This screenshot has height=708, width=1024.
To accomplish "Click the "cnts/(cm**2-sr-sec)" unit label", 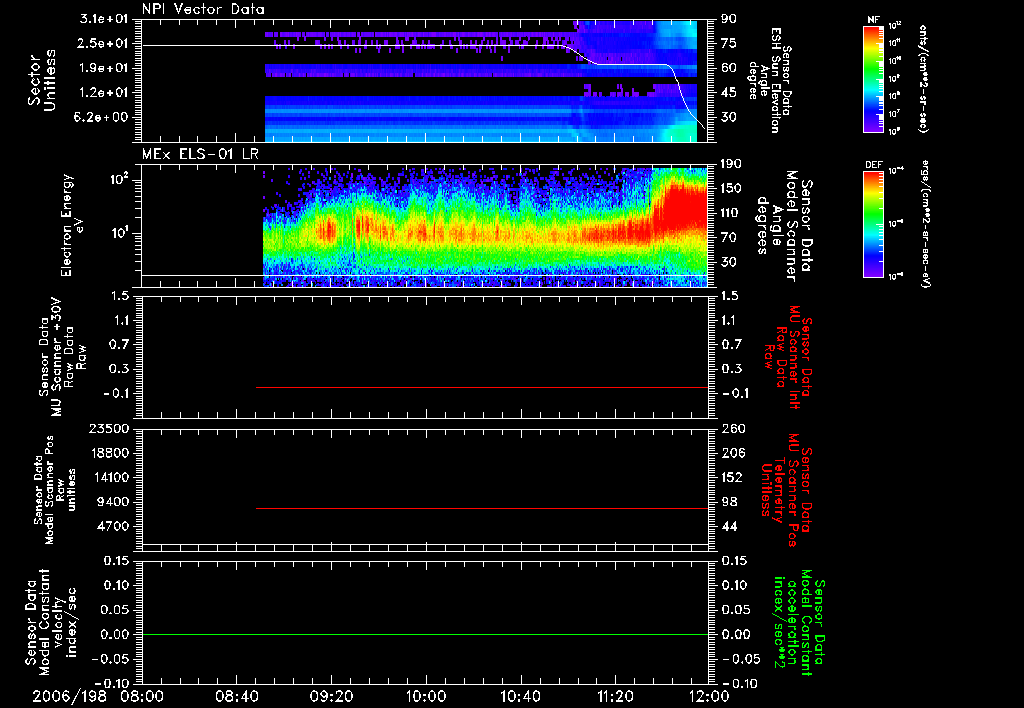I will click(923, 79).
